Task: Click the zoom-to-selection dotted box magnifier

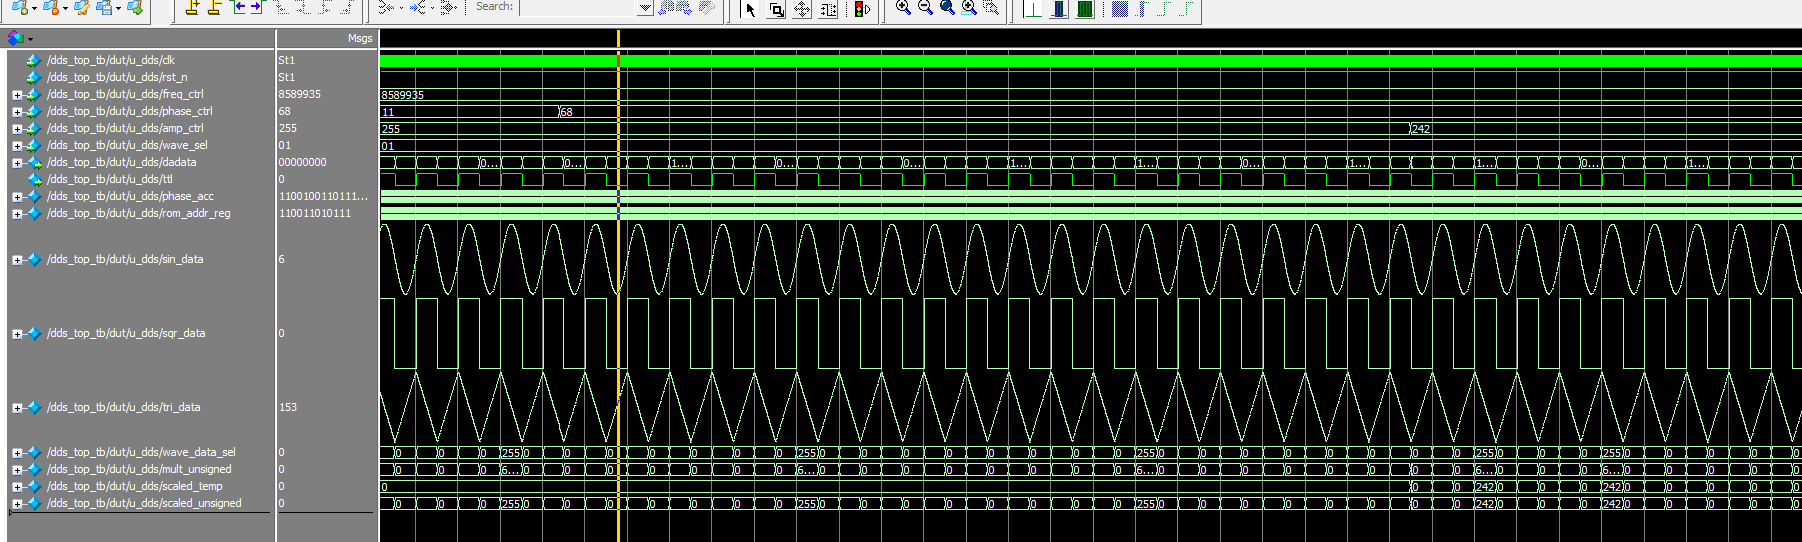Action: coord(991,8)
